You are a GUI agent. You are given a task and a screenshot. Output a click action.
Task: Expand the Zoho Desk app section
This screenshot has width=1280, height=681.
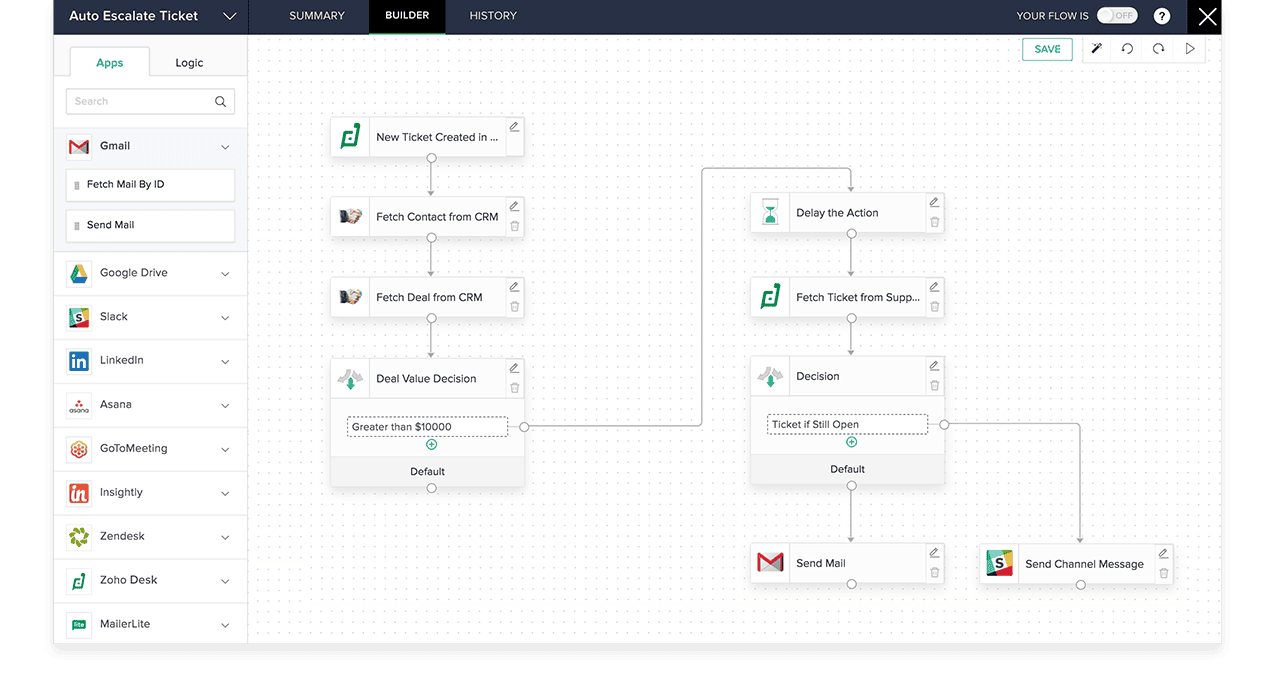[225, 581]
